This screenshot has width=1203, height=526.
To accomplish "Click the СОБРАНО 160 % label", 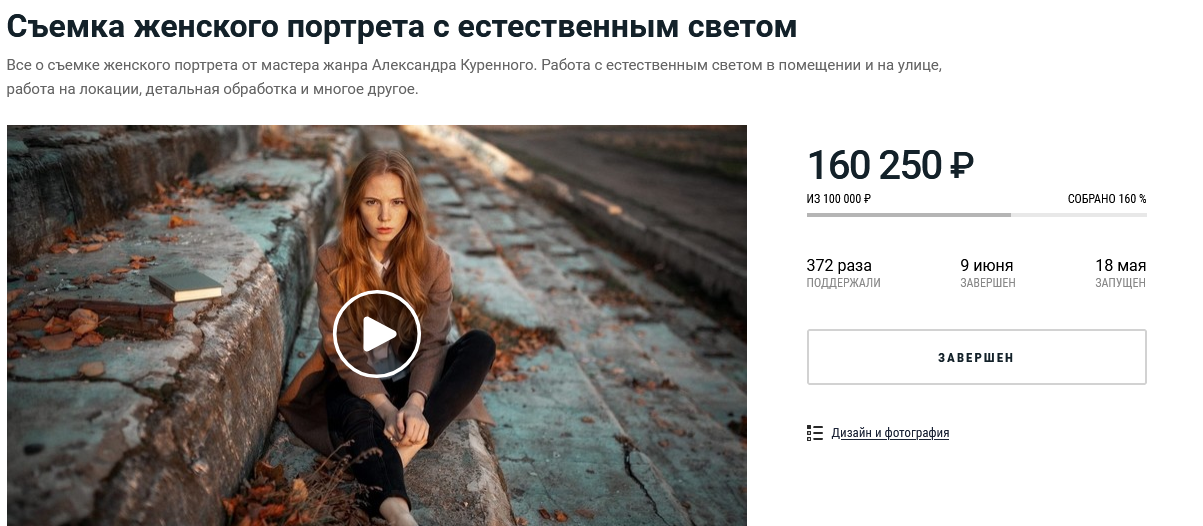I will pyautogui.click(x=1107, y=199).
